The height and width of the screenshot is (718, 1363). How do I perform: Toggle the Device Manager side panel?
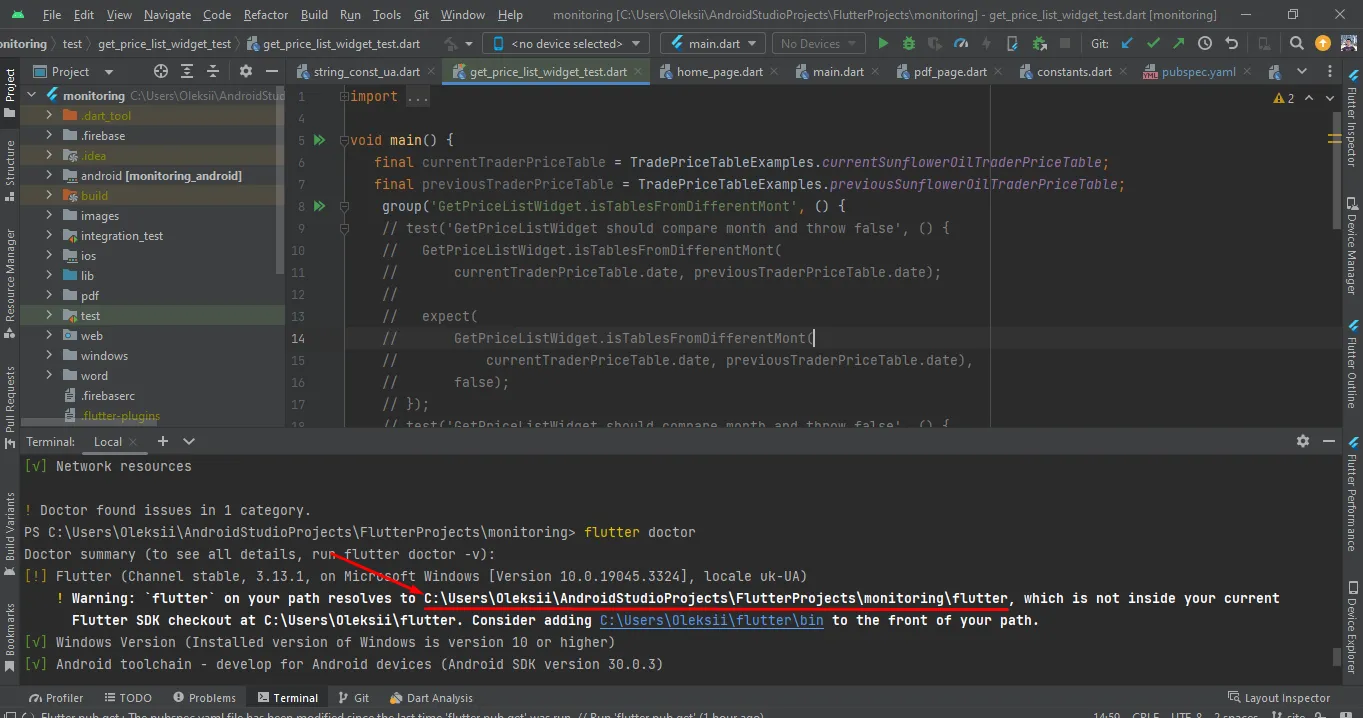point(1352,245)
